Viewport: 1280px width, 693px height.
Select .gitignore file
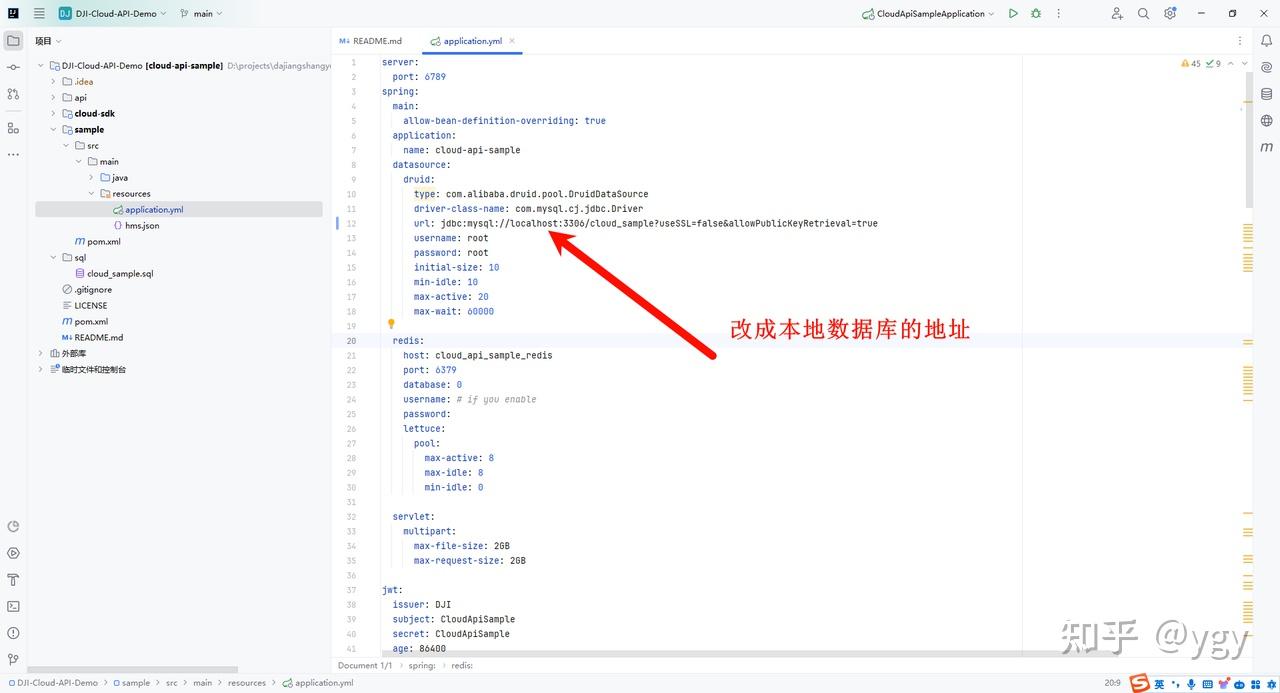point(86,290)
